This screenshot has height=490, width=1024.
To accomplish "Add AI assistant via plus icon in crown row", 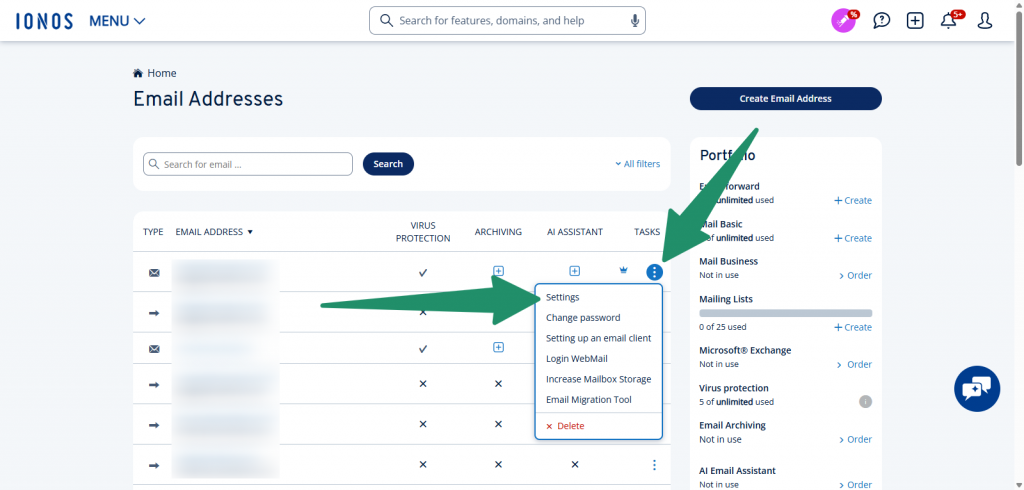I will (575, 270).
